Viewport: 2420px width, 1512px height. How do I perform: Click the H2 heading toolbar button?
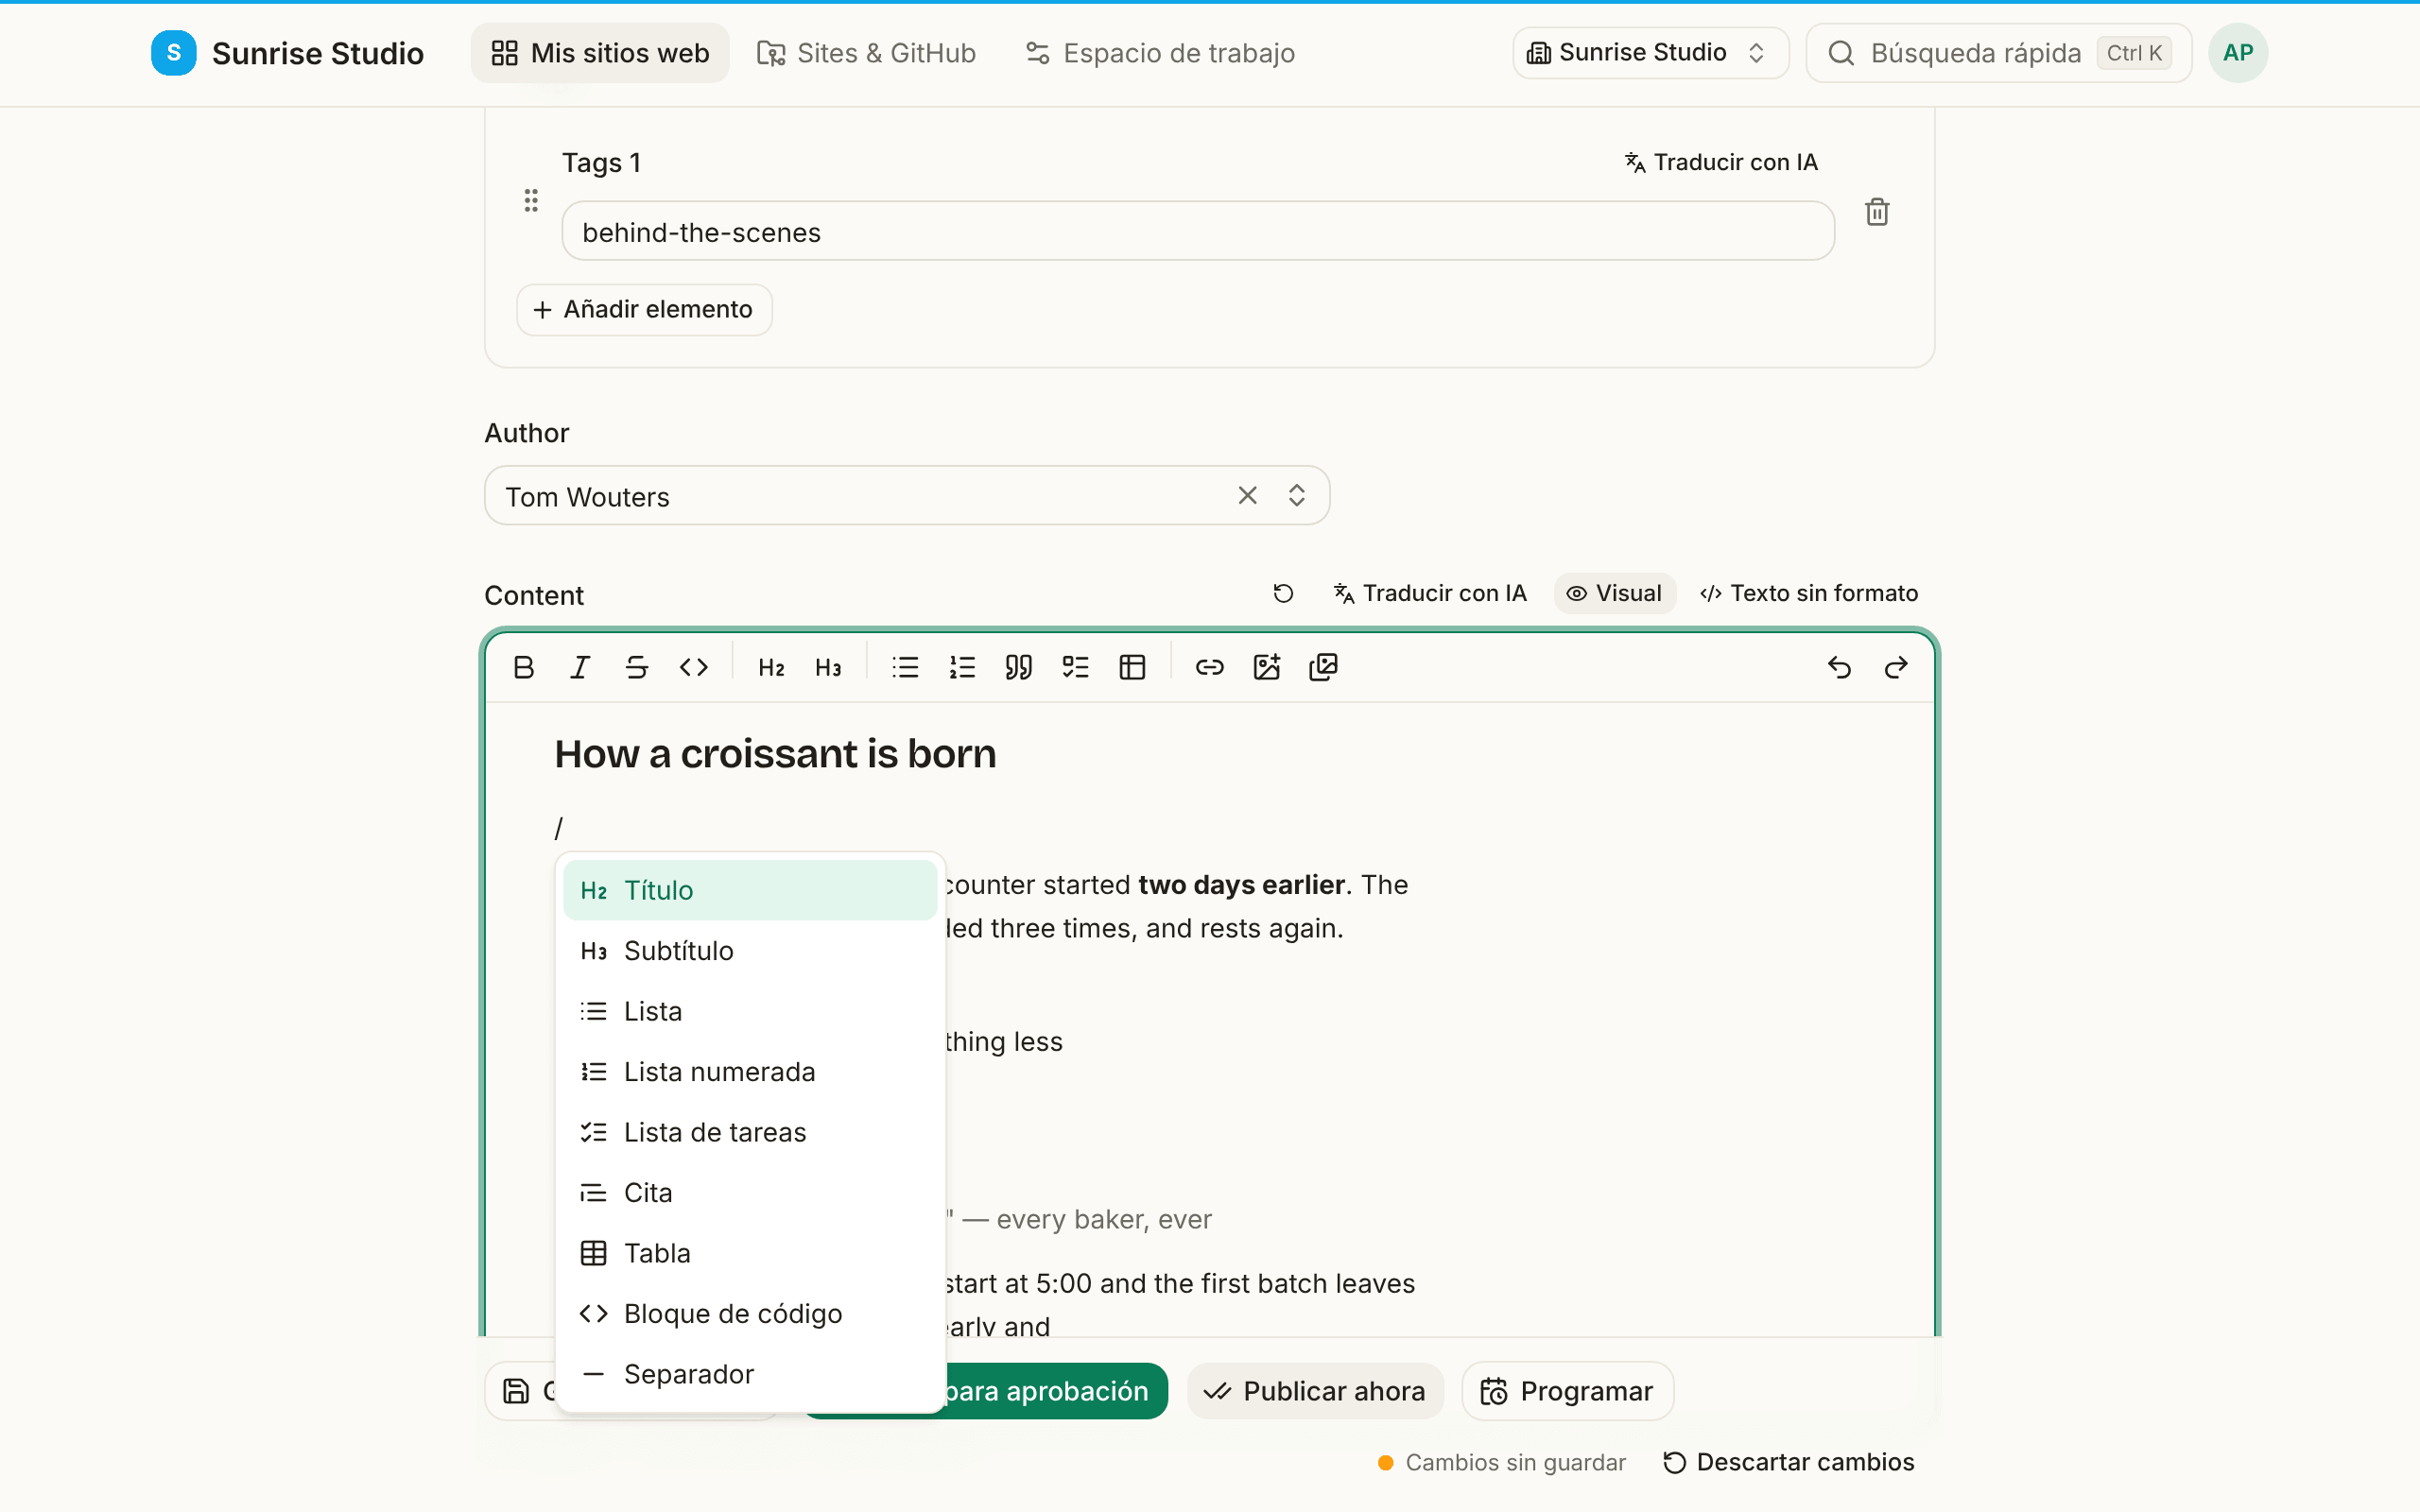coord(771,667)
